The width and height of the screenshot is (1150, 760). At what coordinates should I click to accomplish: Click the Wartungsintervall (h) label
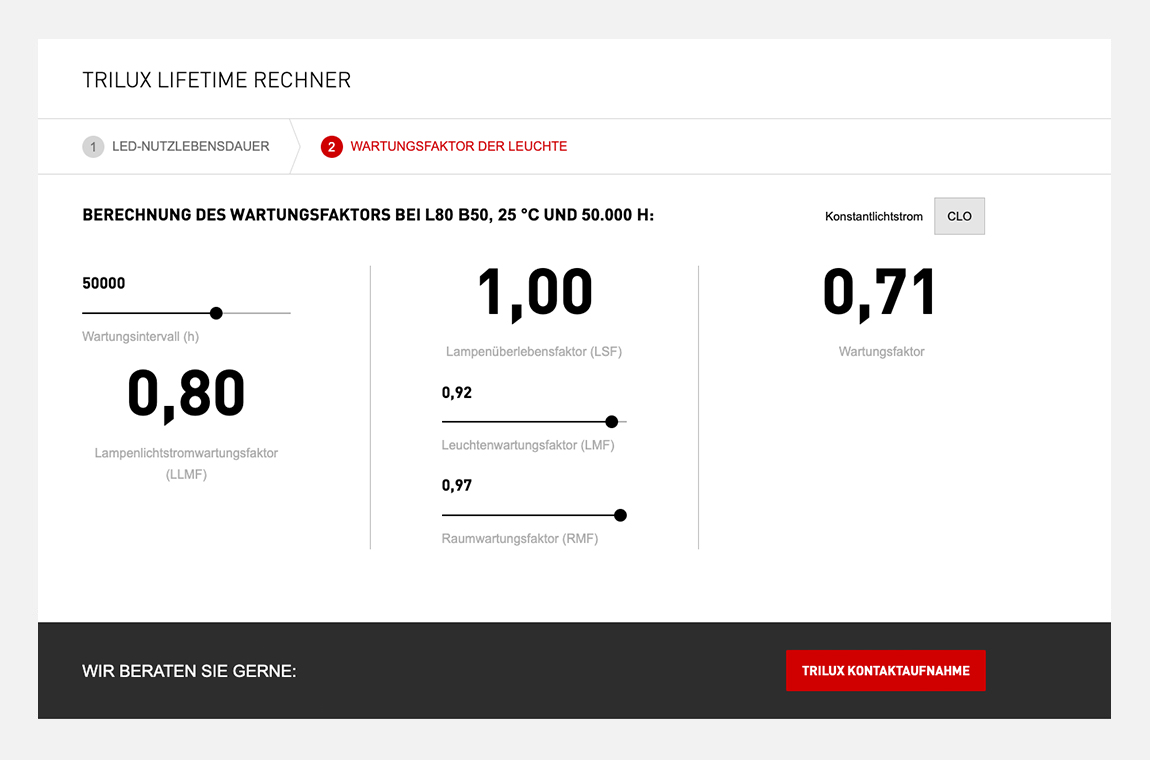(x=140, y=337)
